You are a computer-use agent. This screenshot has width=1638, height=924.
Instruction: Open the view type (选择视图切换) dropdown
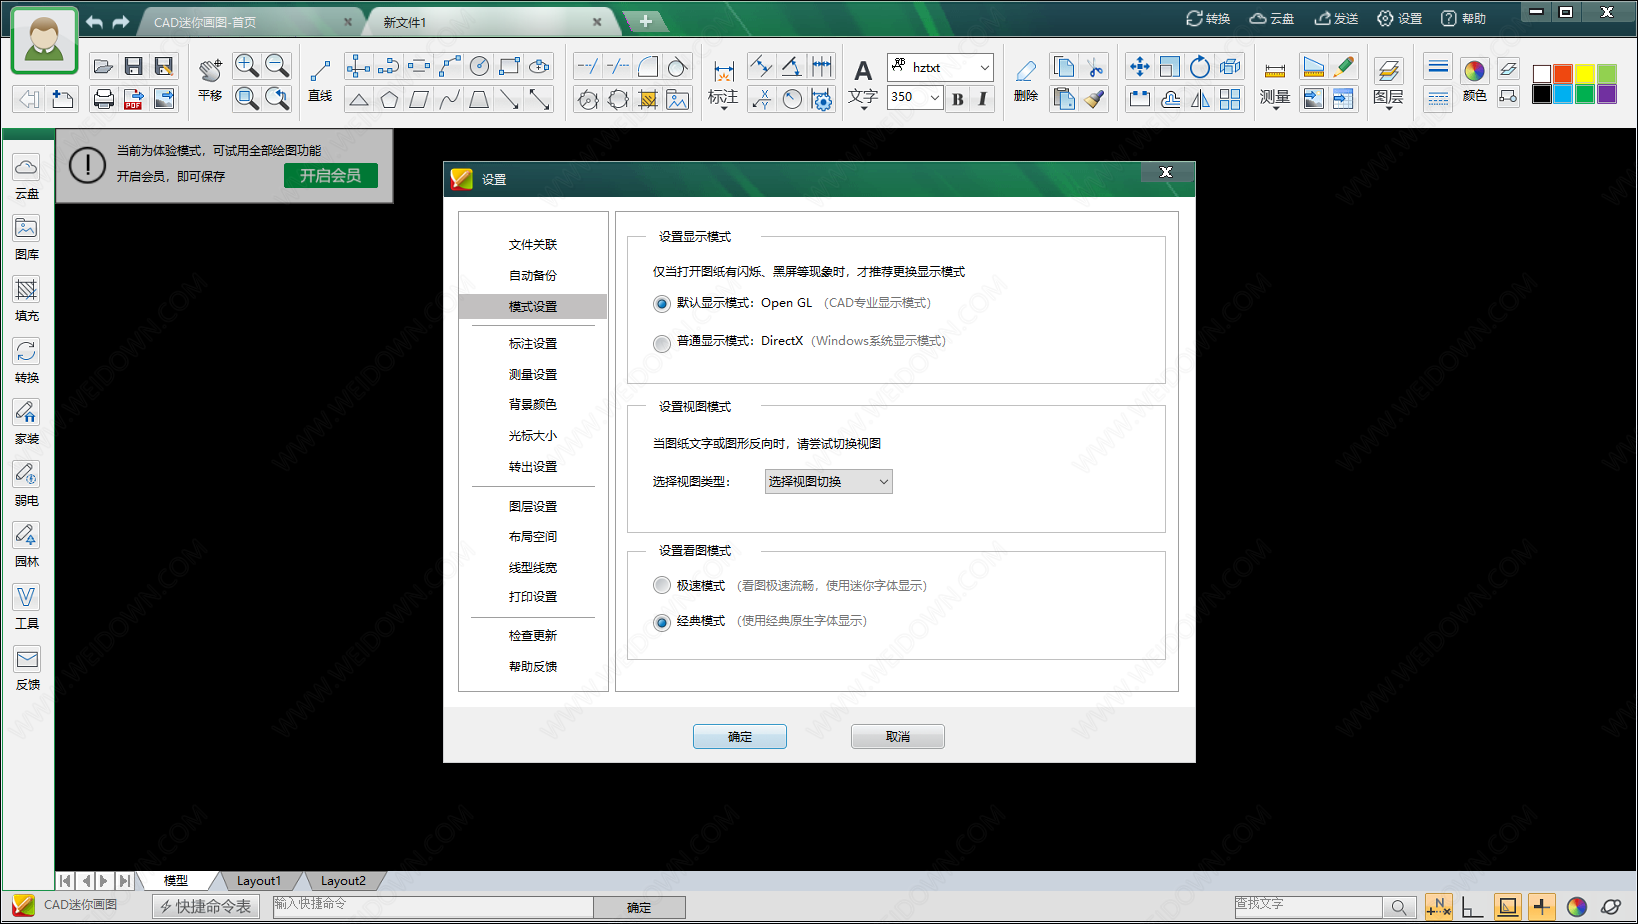[828, 482]
